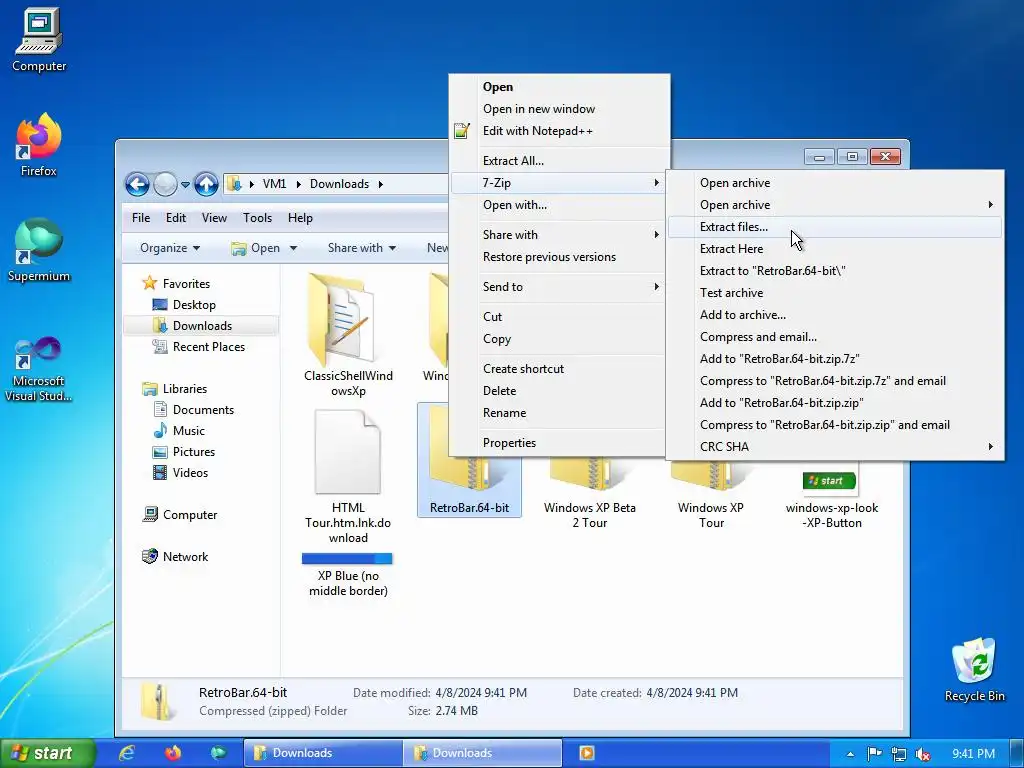Open the Supermium desktop shortcut

39,250
